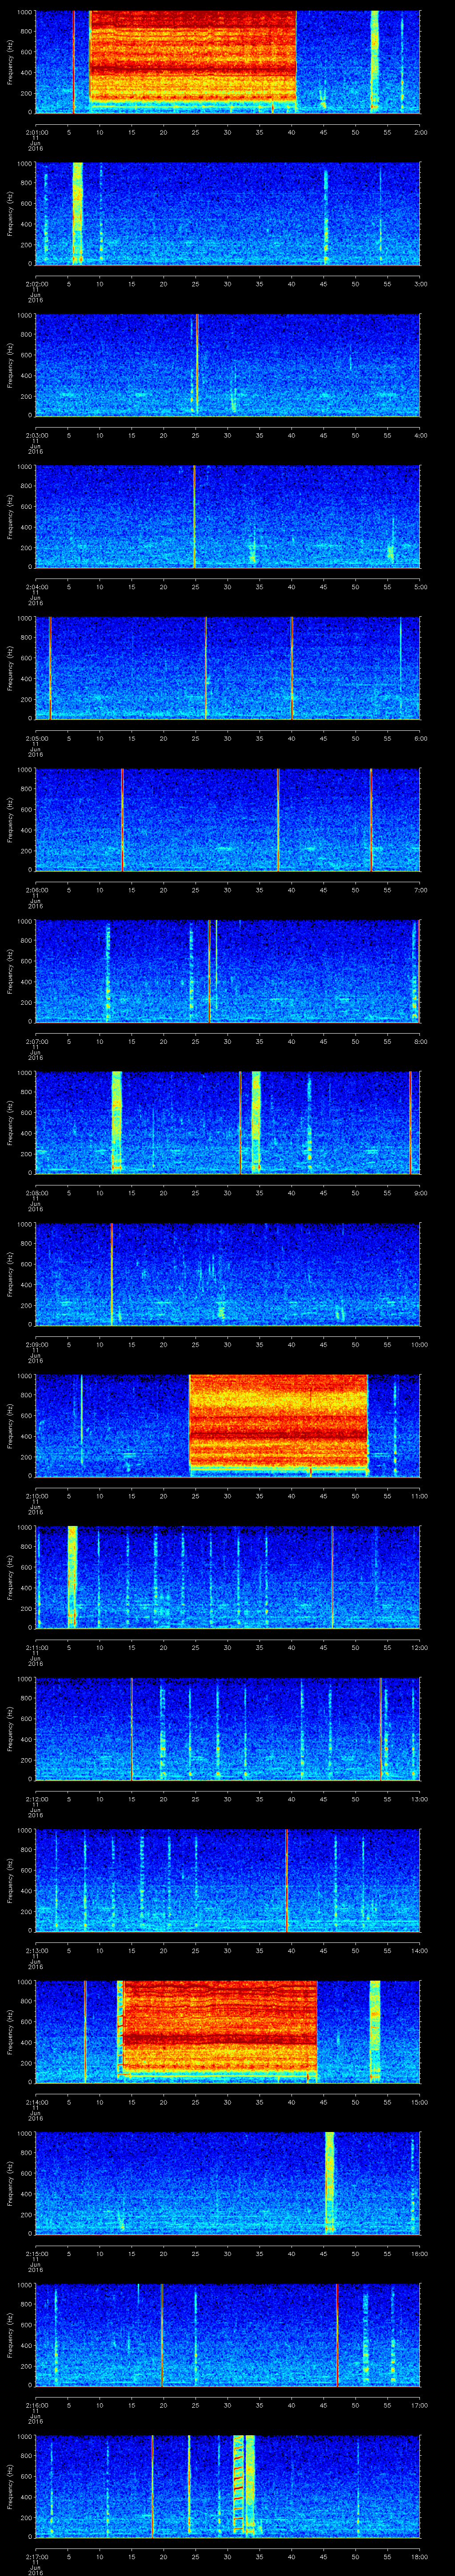Screen dimensions: 455x2576
Task: Select the spectrogram panel starting at 2:15:00
Action: [227, 2183]
